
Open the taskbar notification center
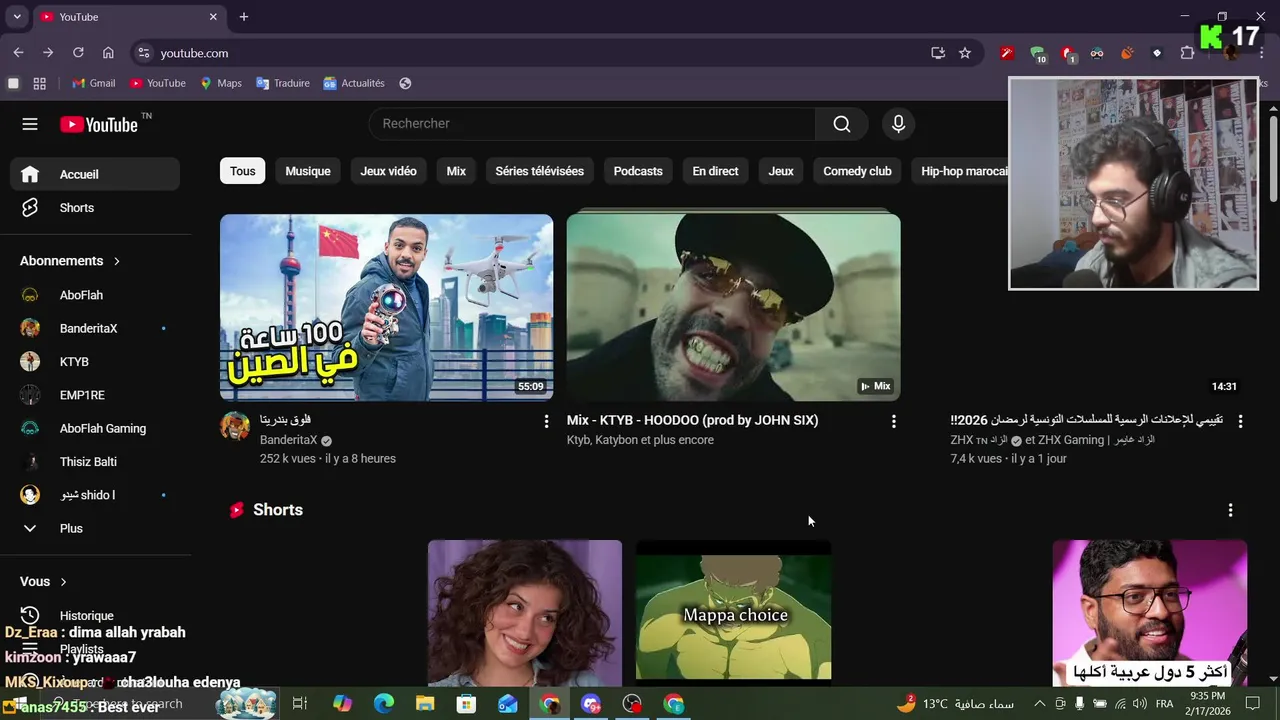click(x=1253, y=704)
